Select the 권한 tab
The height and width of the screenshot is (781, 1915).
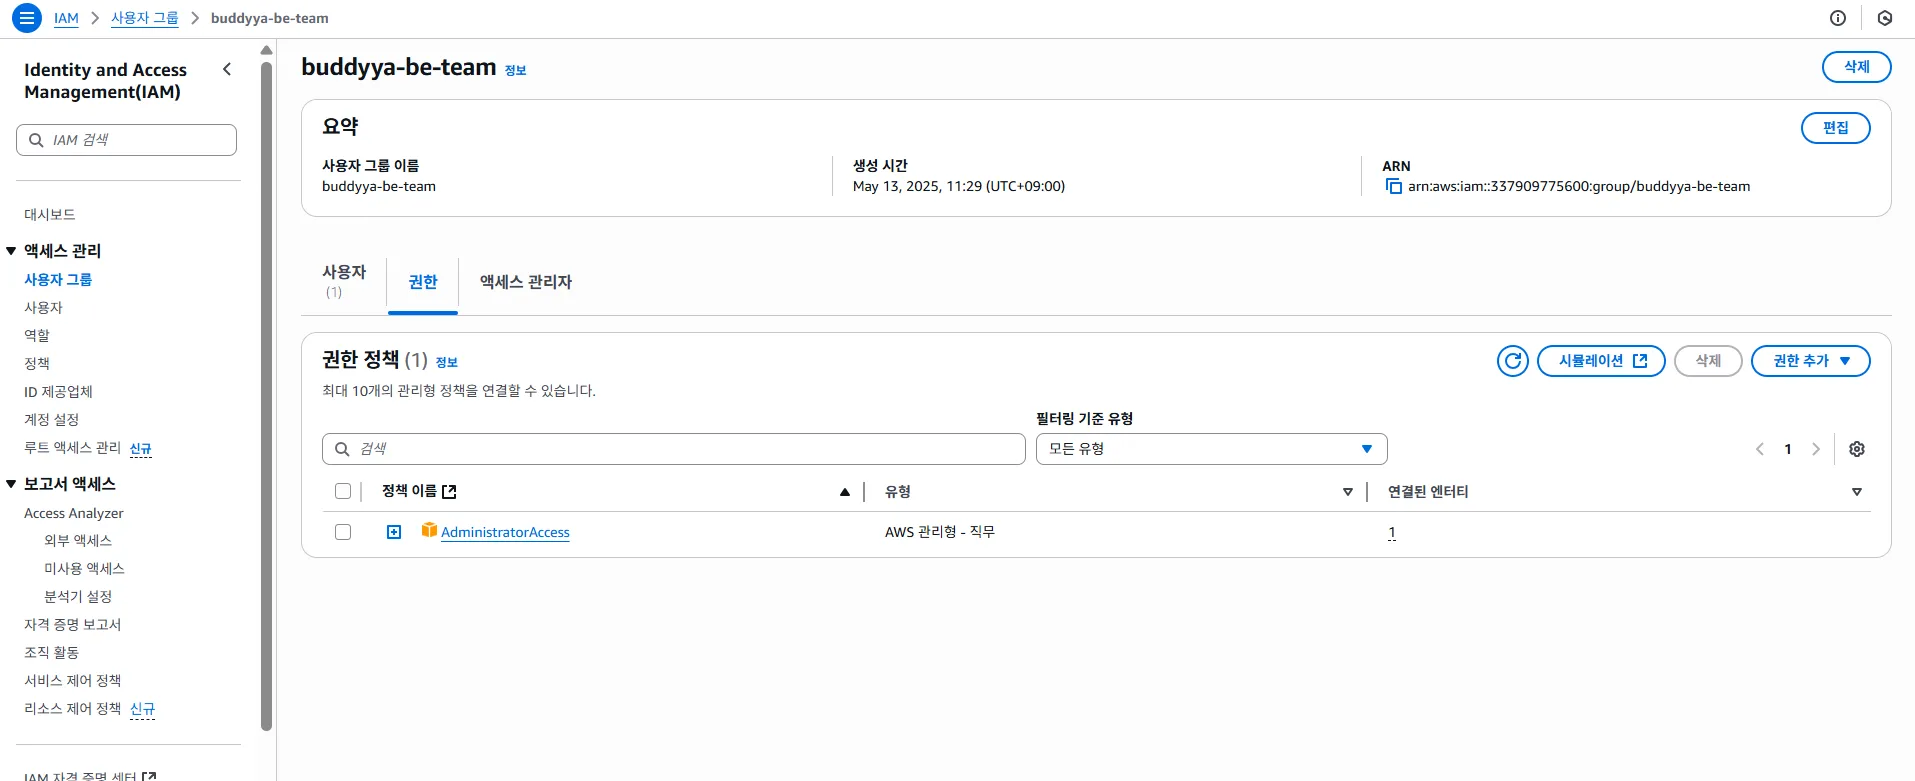pyautogui.click(x=423, y=282)
